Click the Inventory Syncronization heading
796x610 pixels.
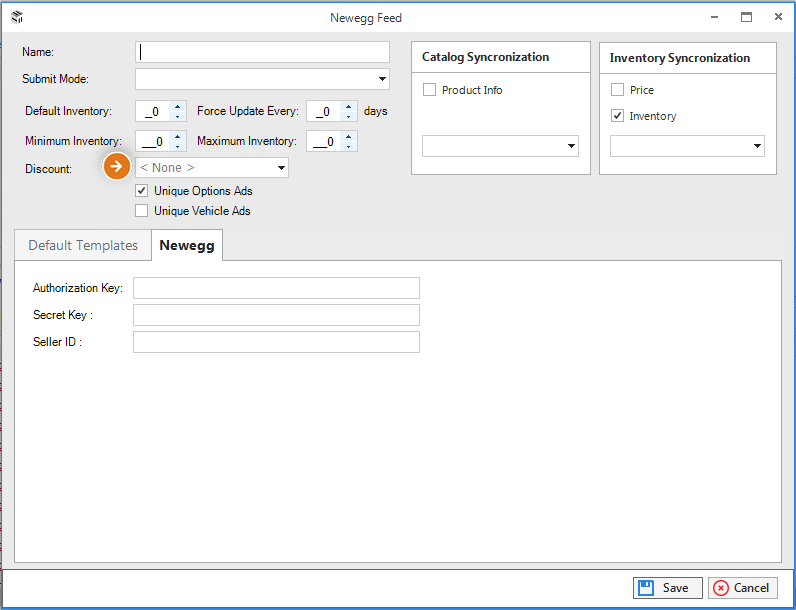pyautogui.click(x=679, y=58)
